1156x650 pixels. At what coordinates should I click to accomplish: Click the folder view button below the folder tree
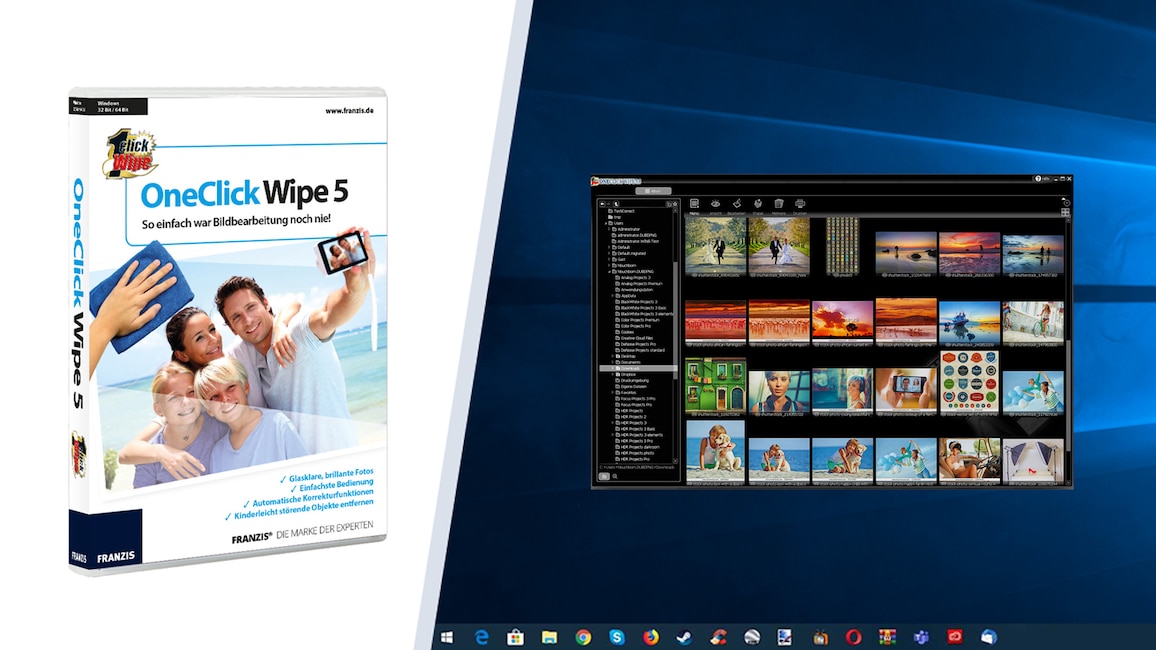[604, 477]
